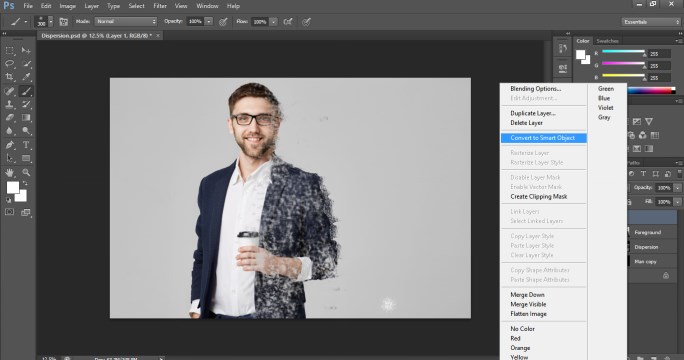Switch to the Swatches tab

[x=607, y=41]
